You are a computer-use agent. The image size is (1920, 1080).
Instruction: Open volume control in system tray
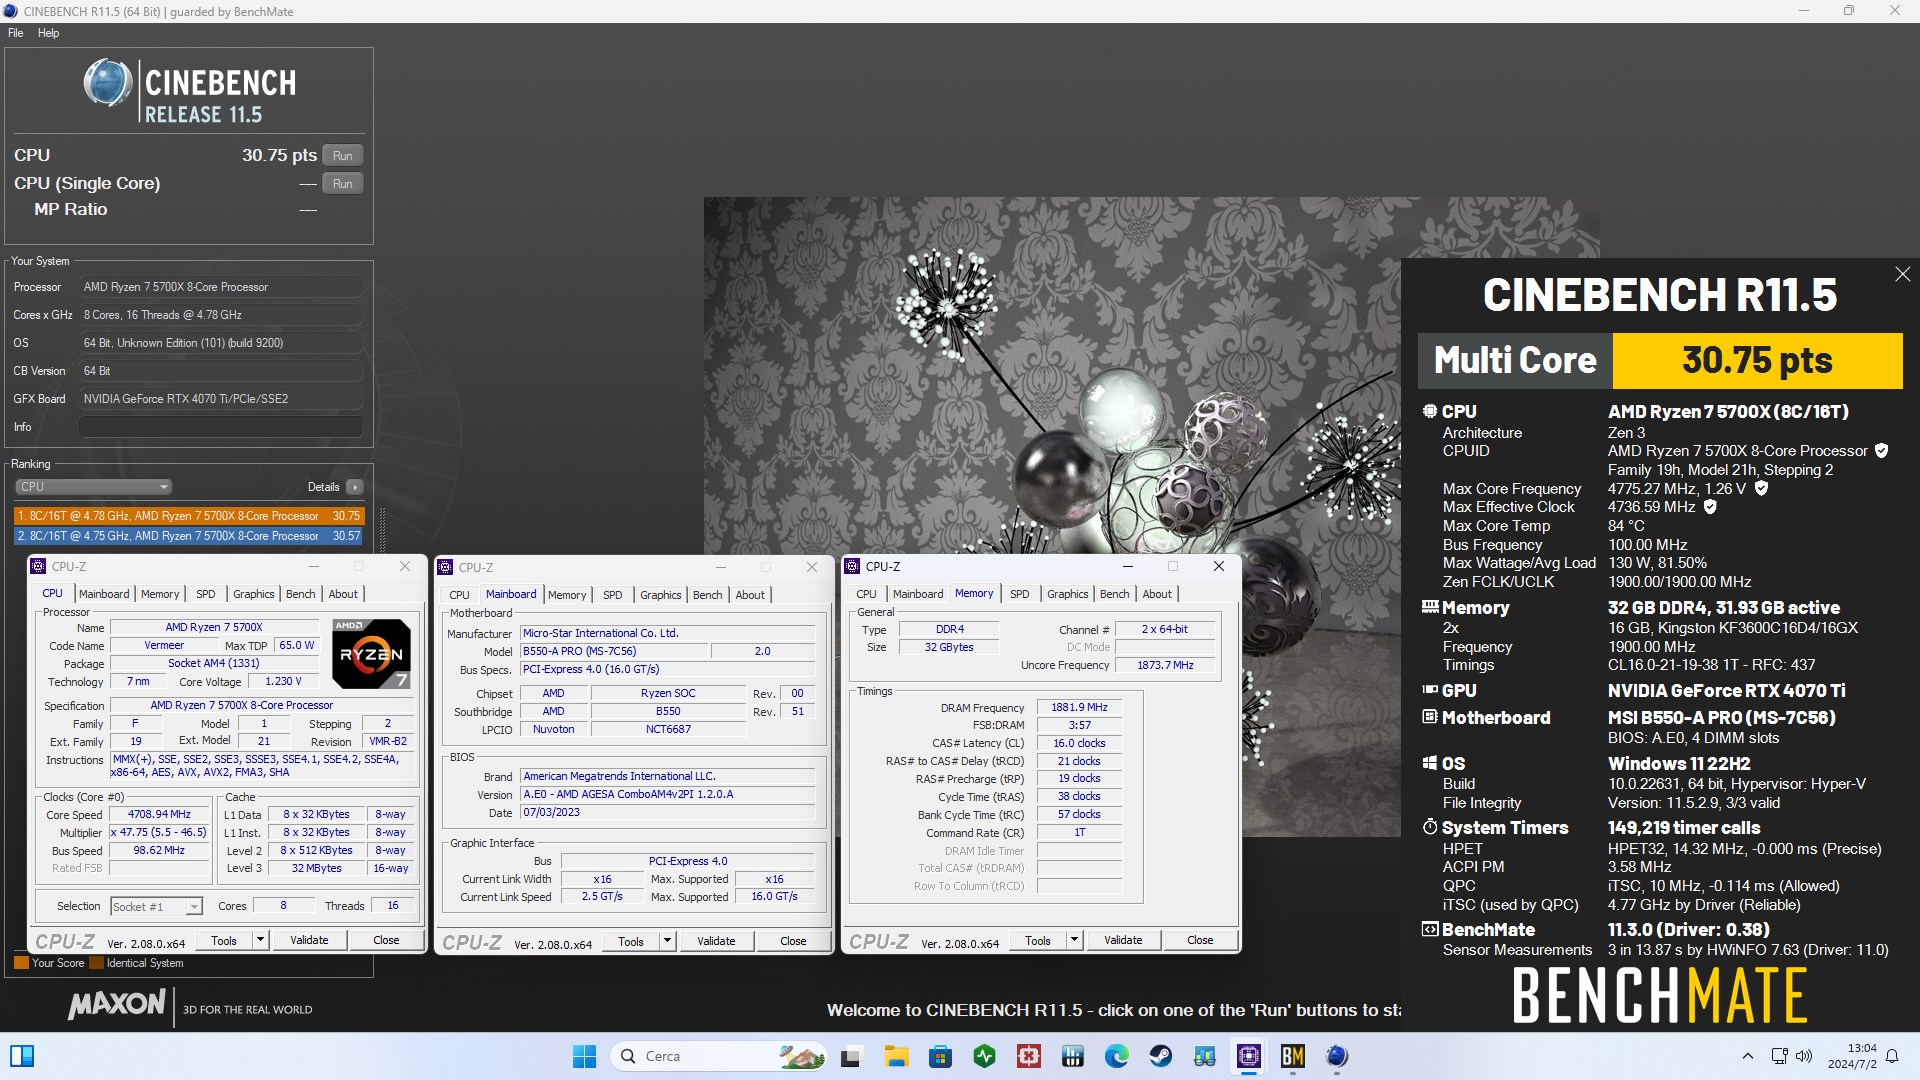[x=1804, y=1056]
